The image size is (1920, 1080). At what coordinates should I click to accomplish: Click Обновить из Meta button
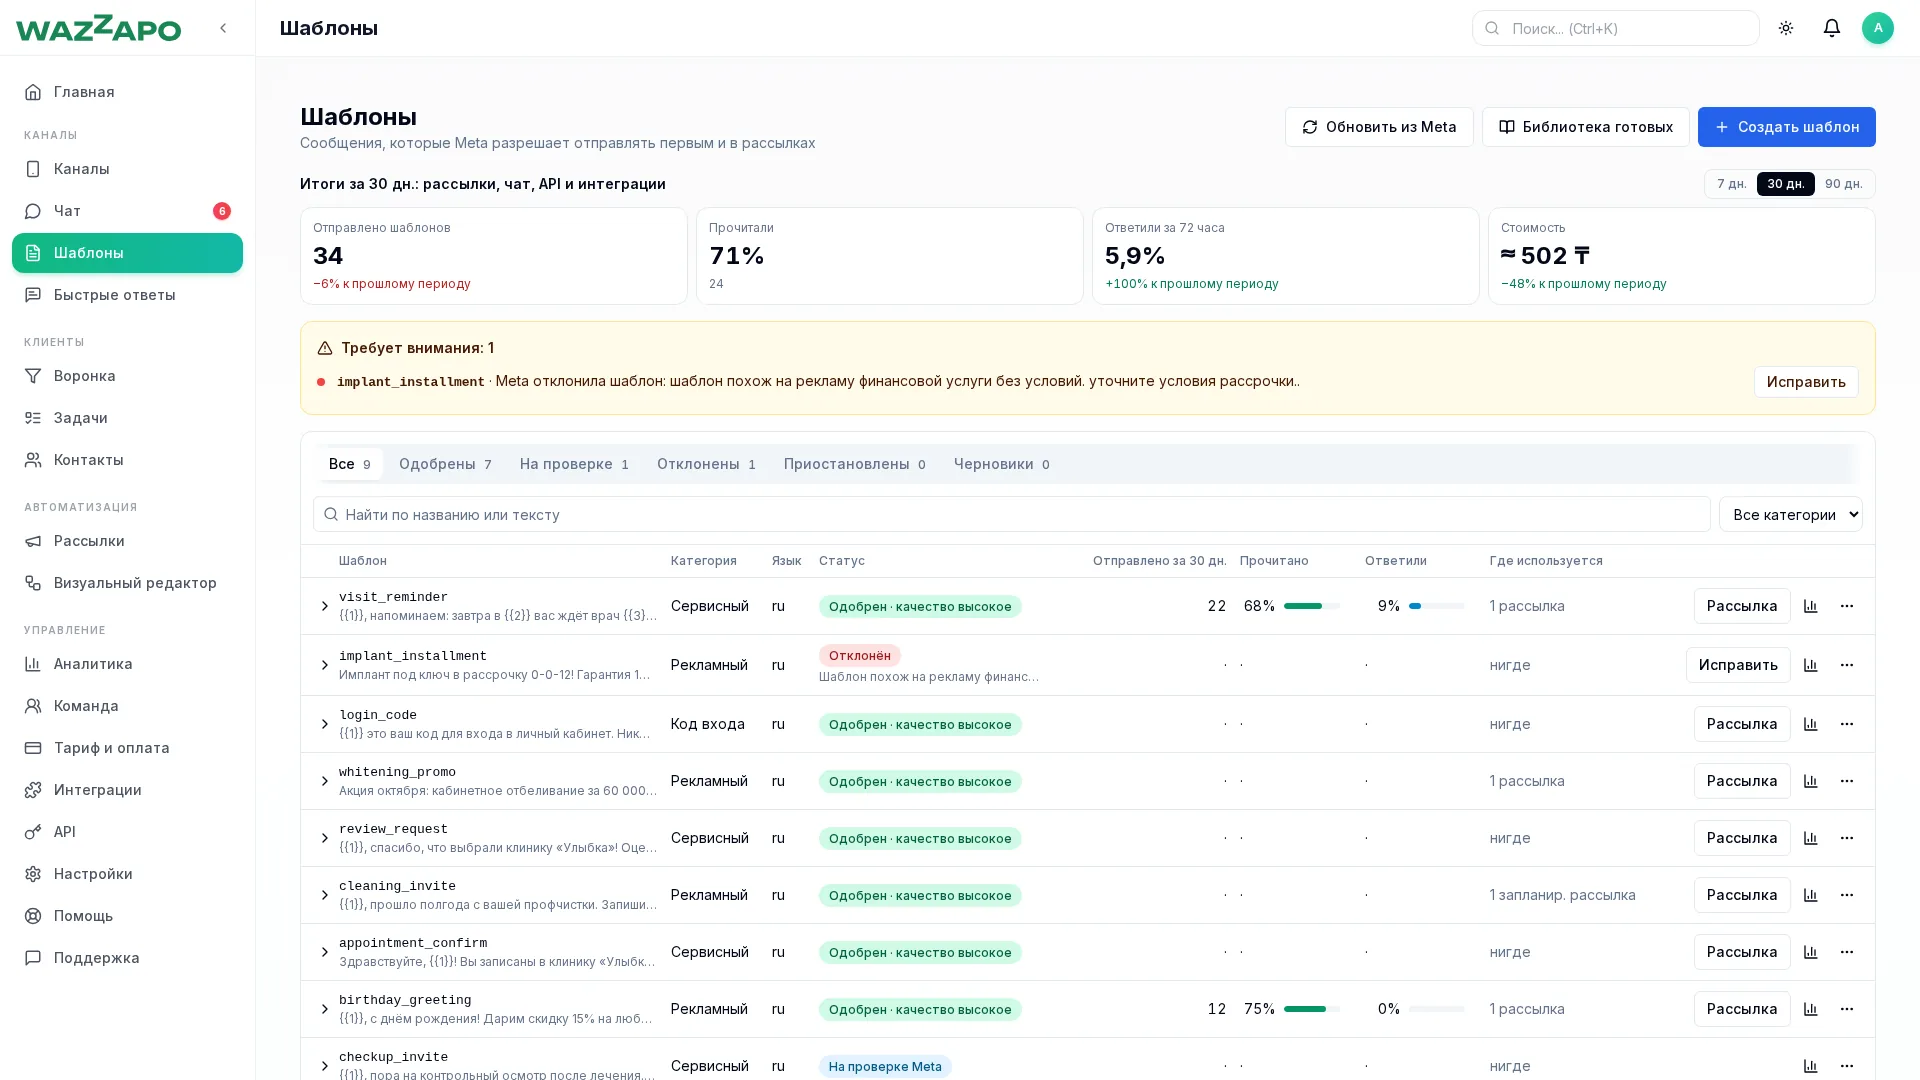coord(1379,127)
